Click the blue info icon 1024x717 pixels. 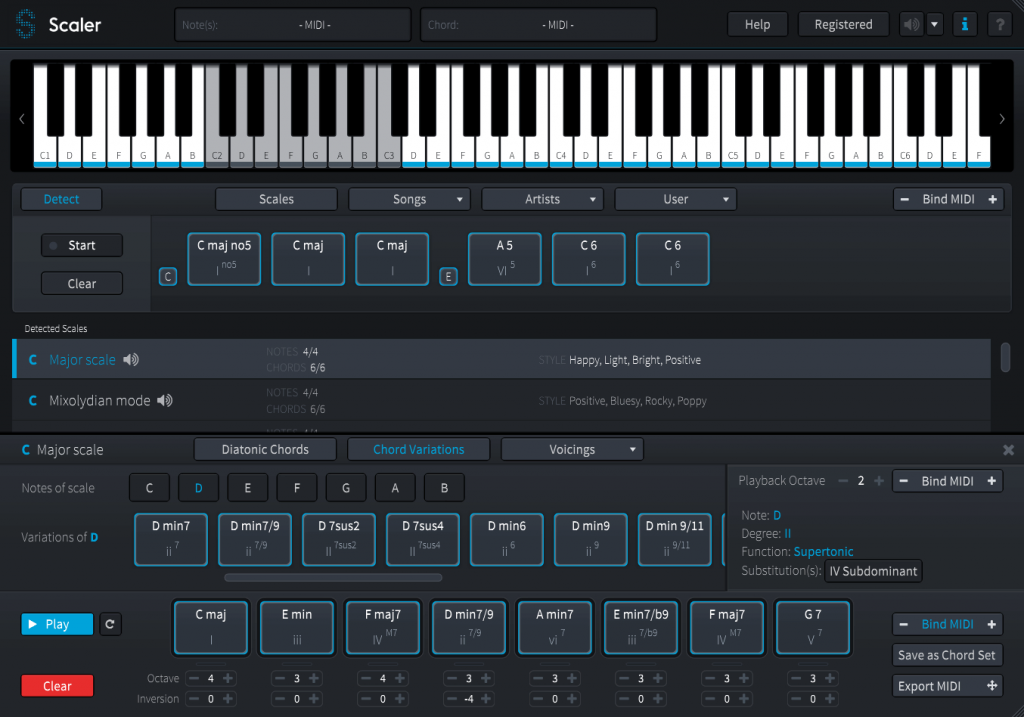965,25
